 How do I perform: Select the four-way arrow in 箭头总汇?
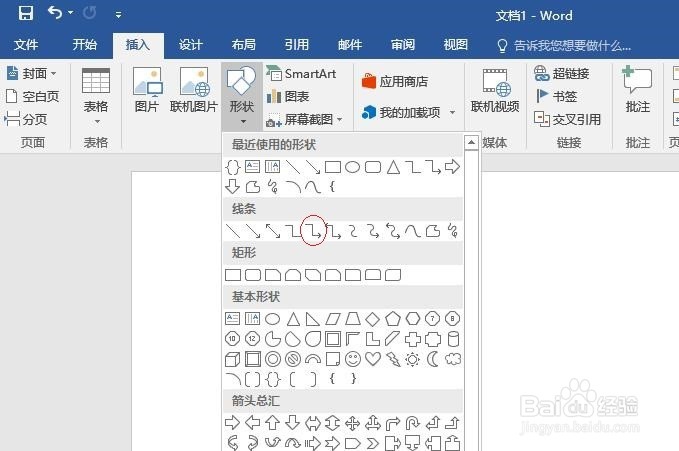click(352, 423)
